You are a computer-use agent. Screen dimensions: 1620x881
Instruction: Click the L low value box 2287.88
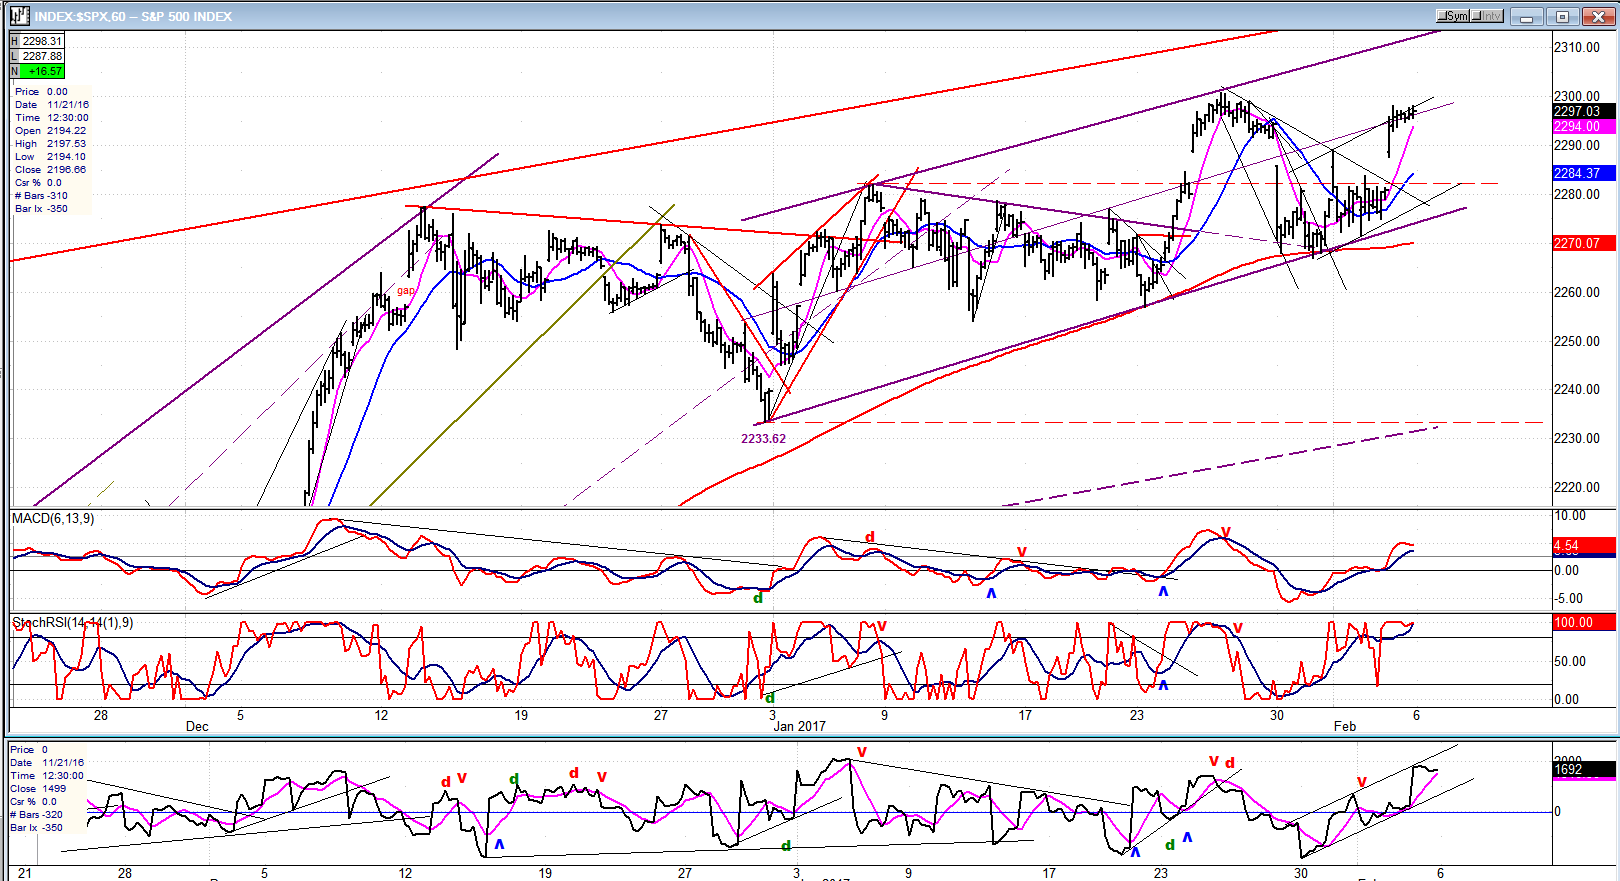[x=41, y=56]
